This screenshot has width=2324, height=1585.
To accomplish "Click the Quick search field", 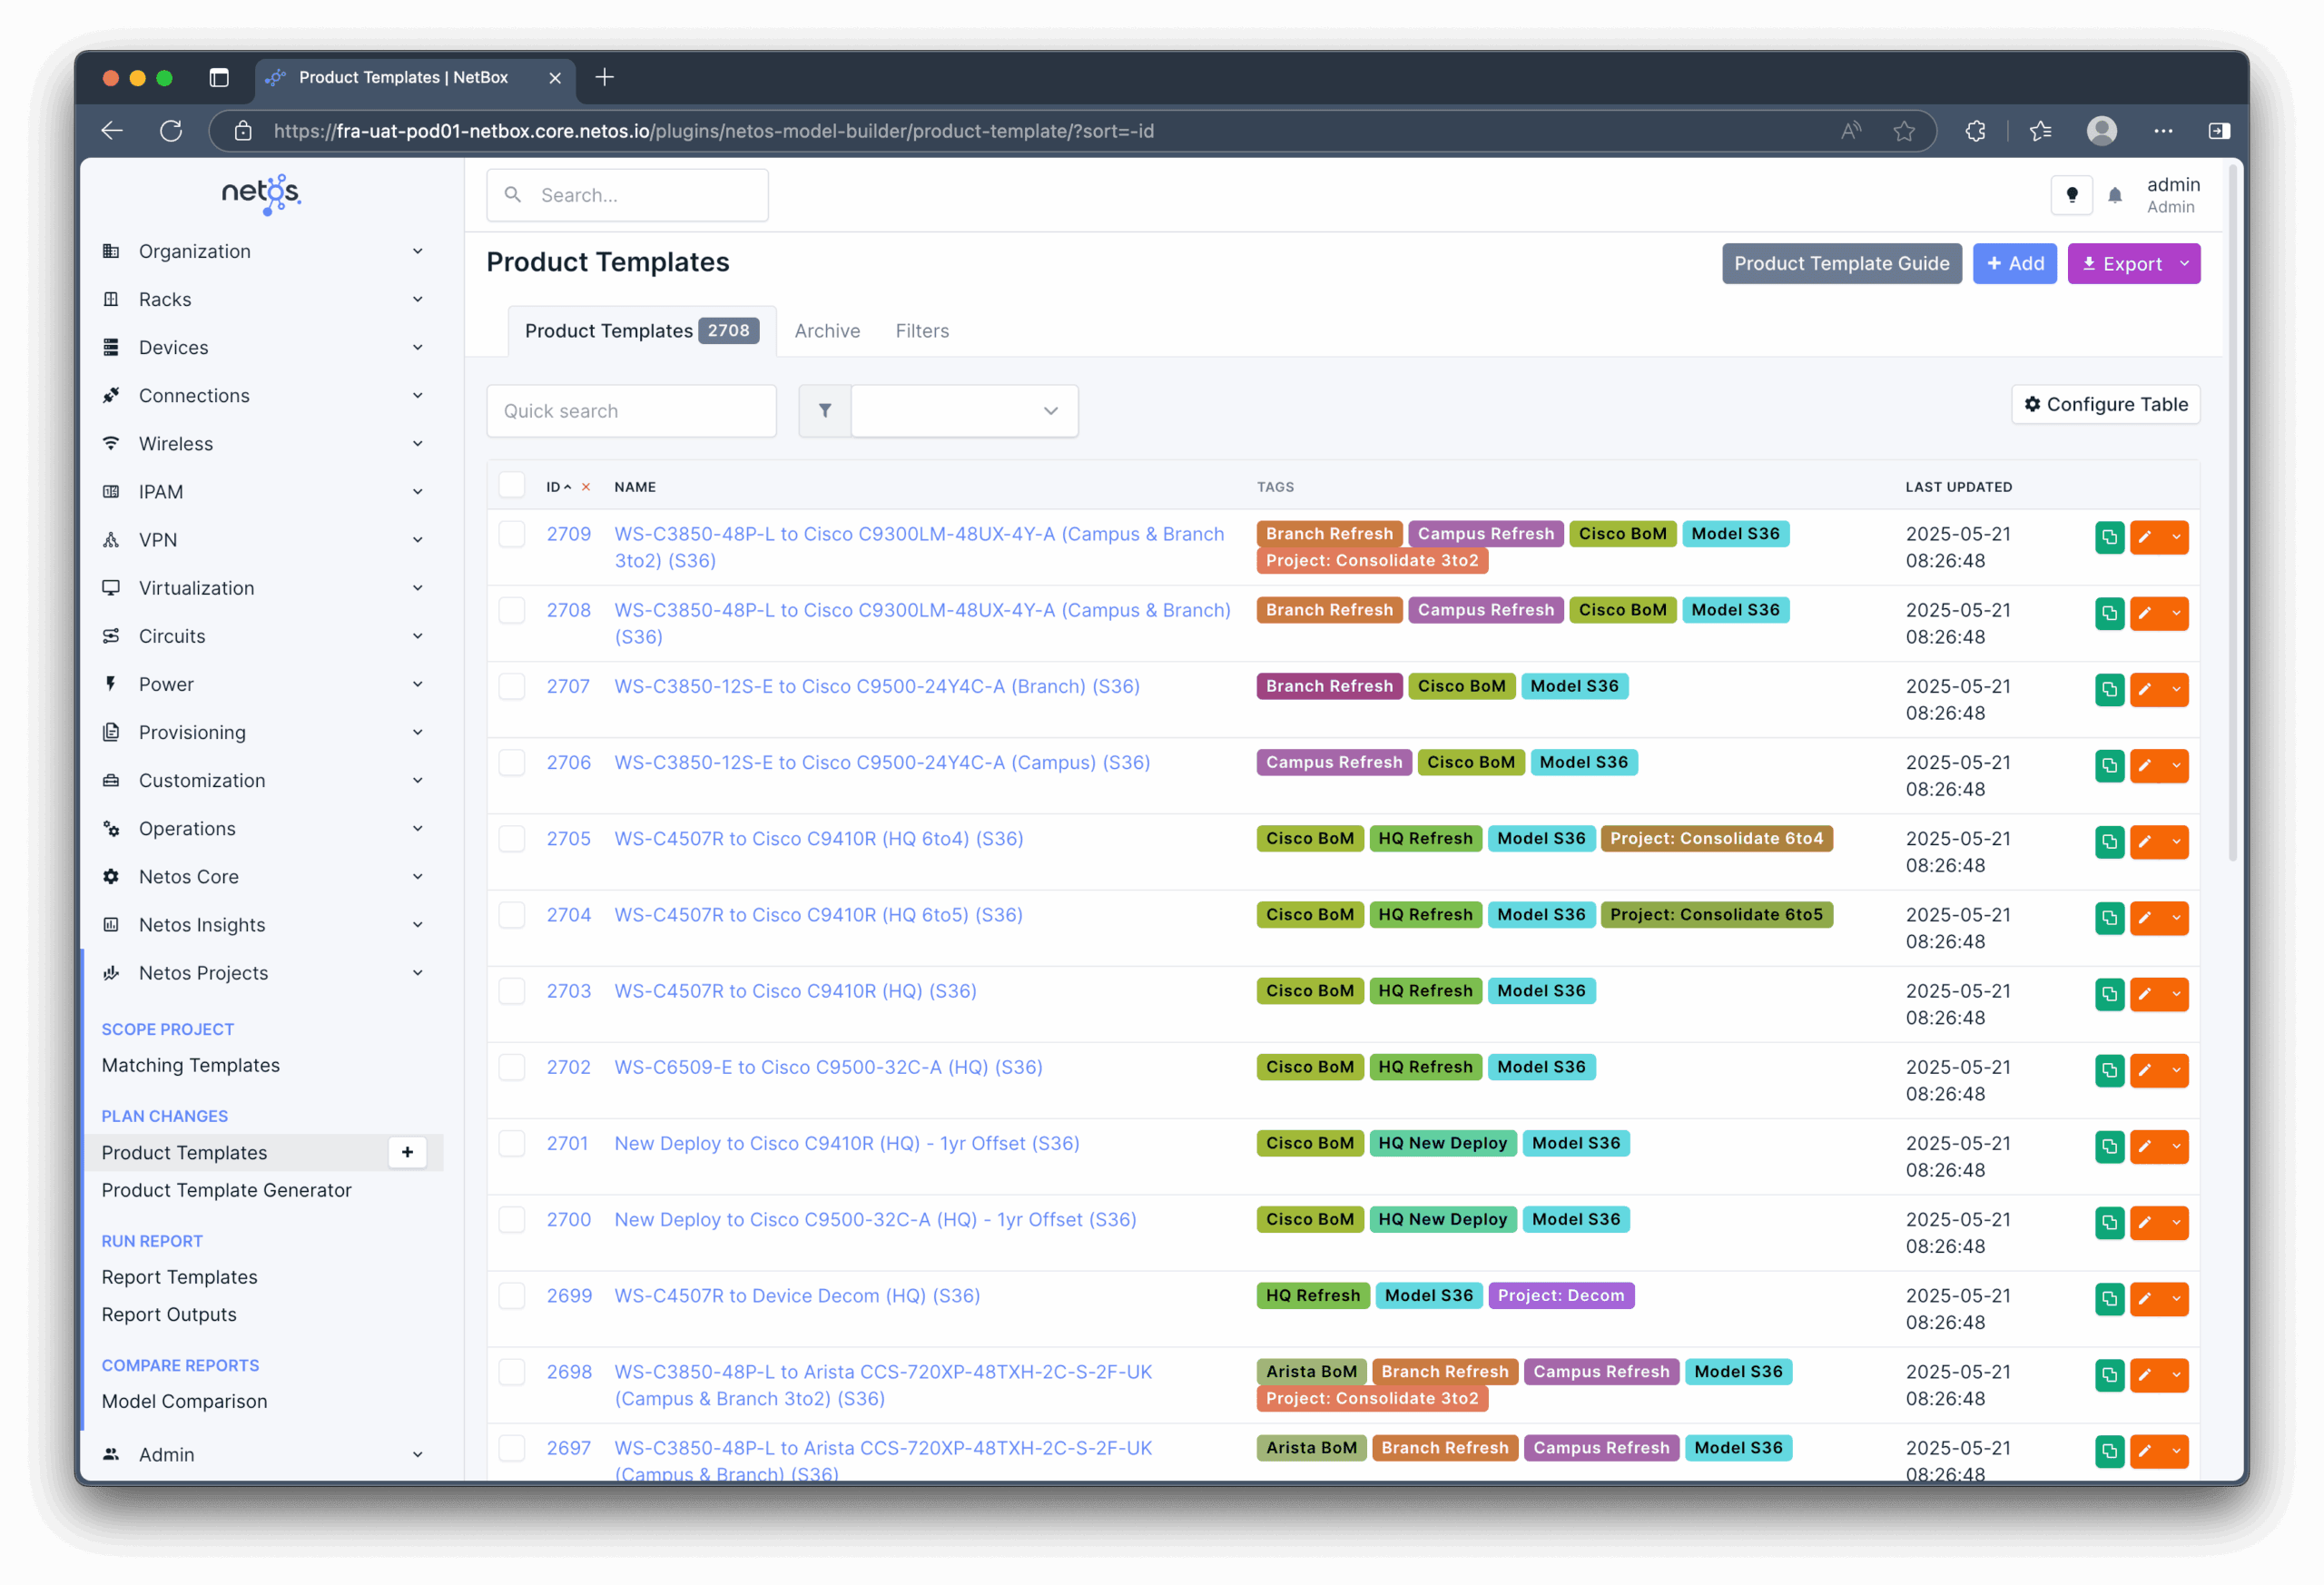I will (631, 410).
